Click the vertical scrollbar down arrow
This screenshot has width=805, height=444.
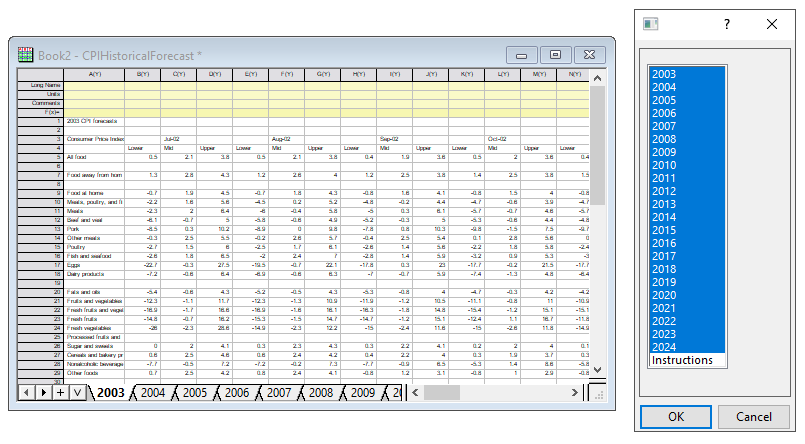(x=597, y=370)
